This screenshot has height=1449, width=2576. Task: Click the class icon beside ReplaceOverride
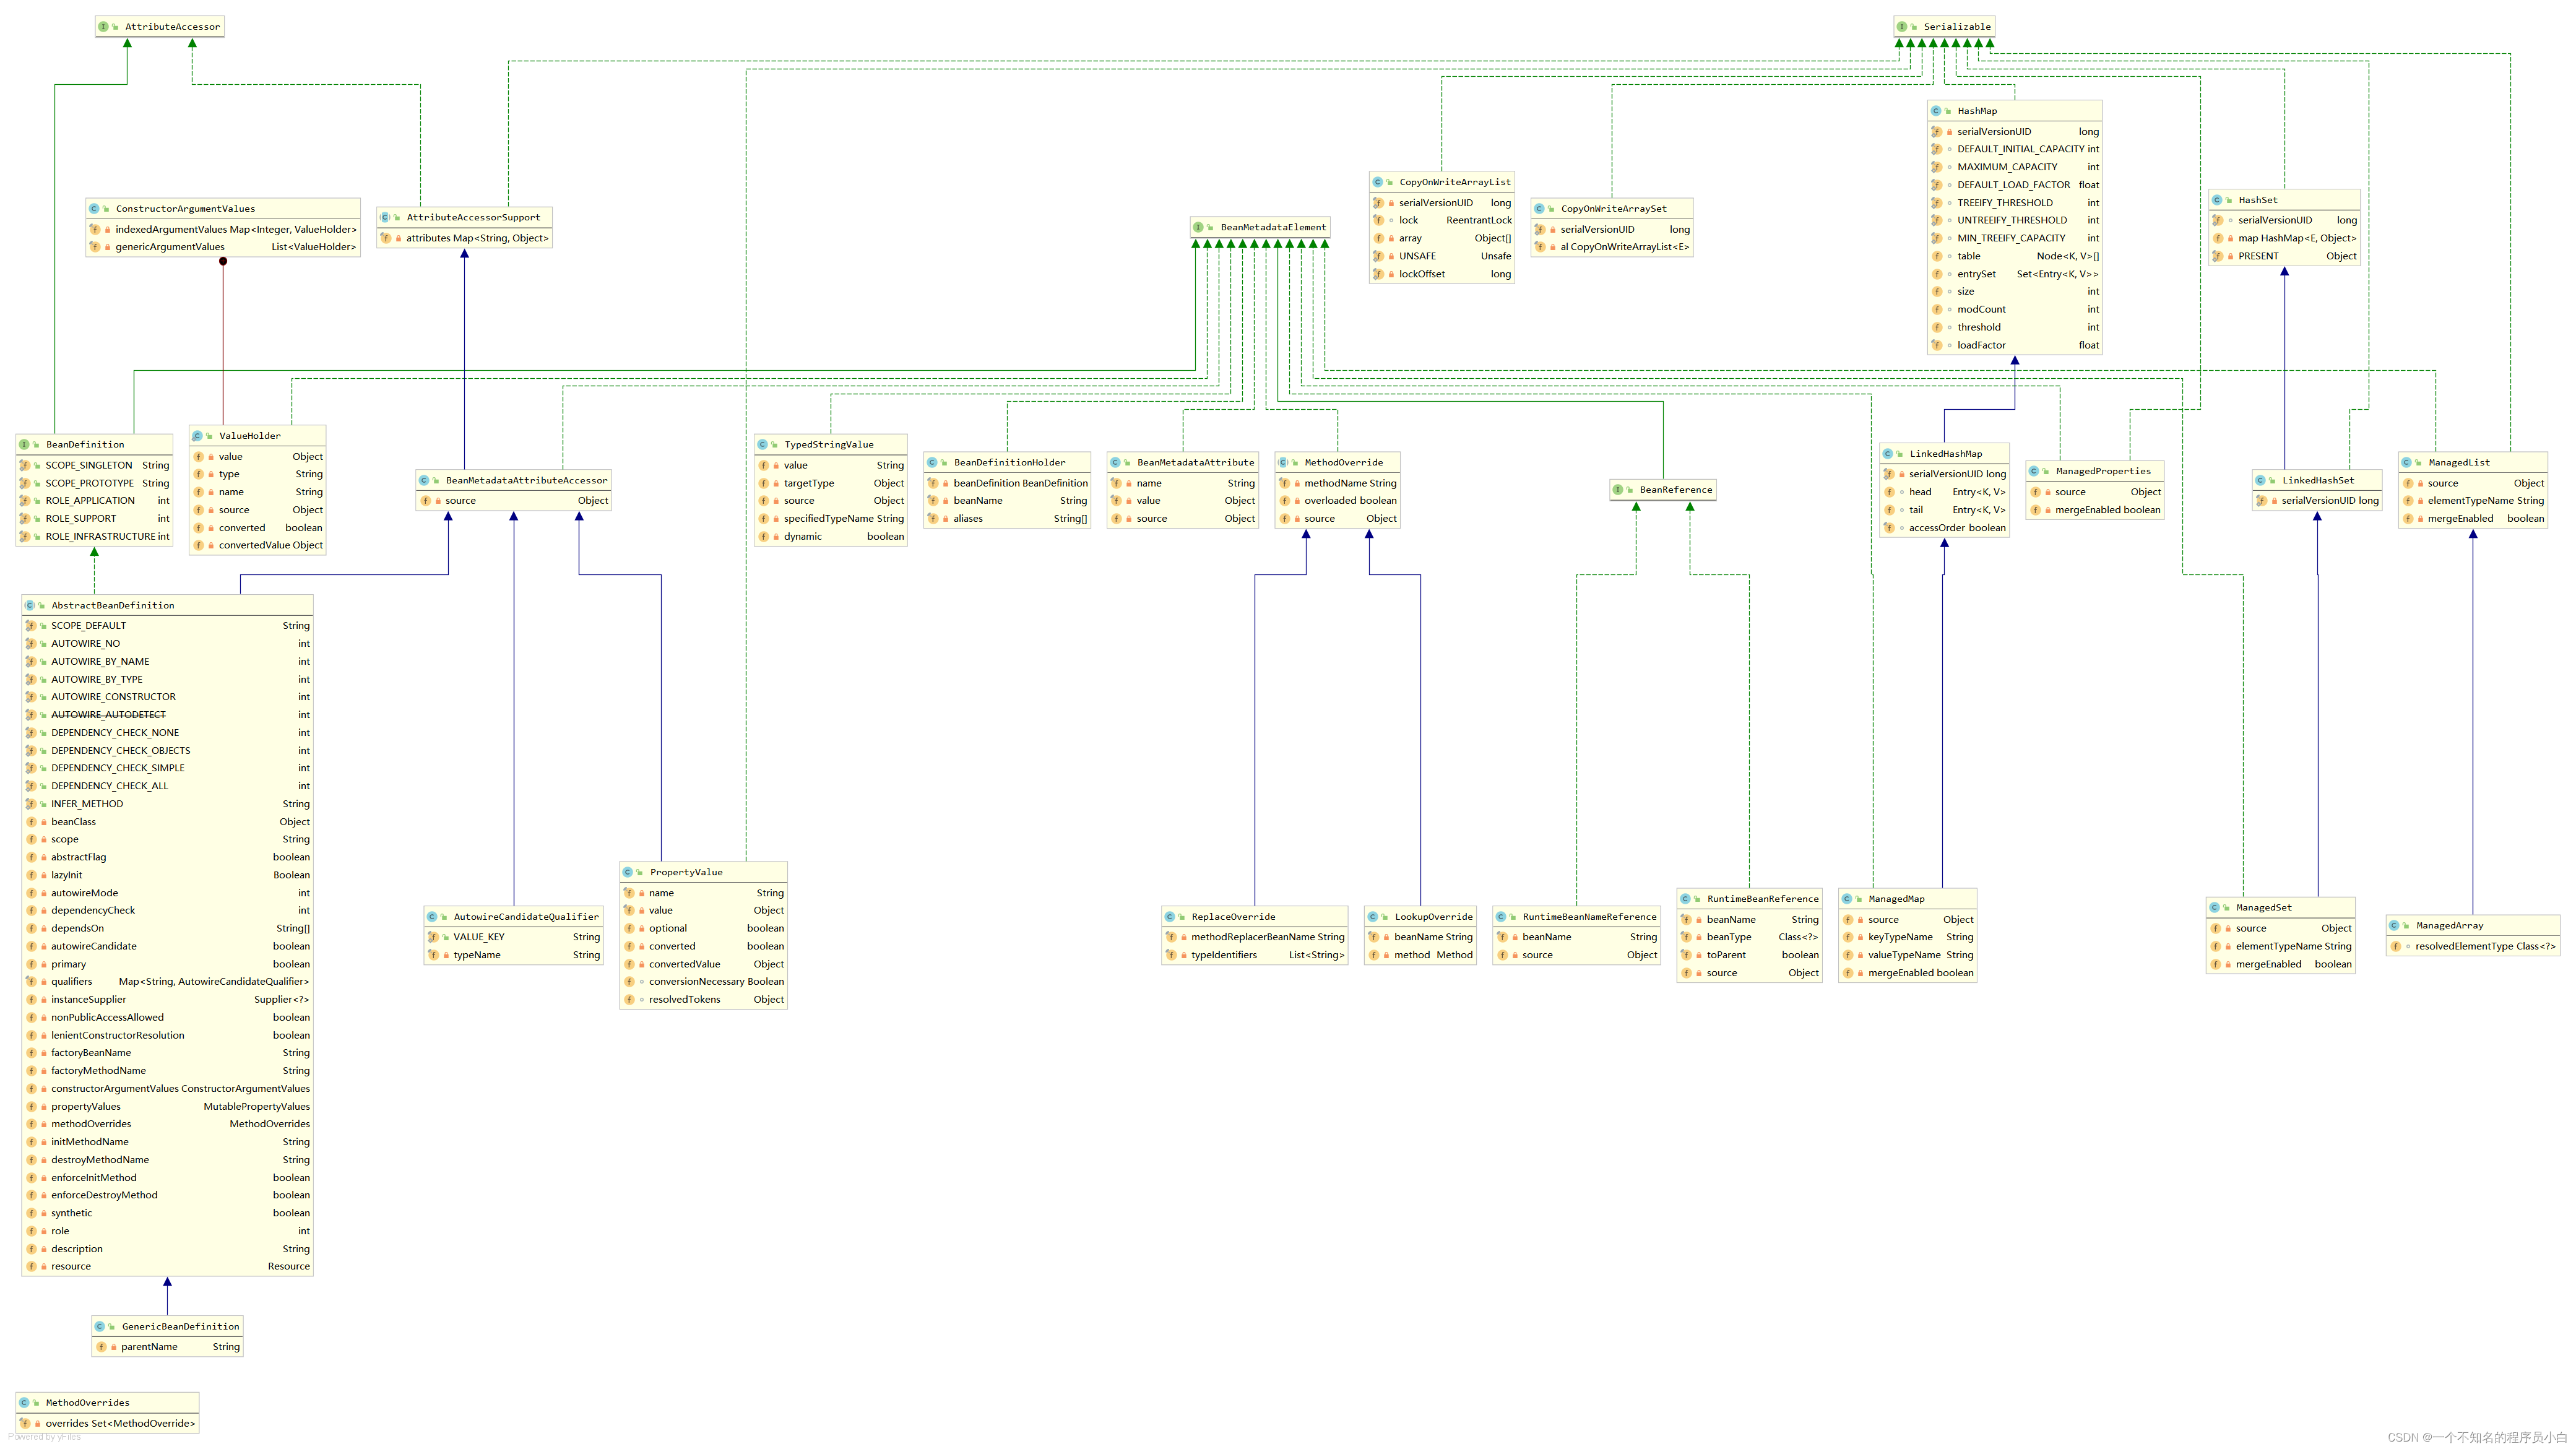pyautogui.click(x=1170, y=917)
